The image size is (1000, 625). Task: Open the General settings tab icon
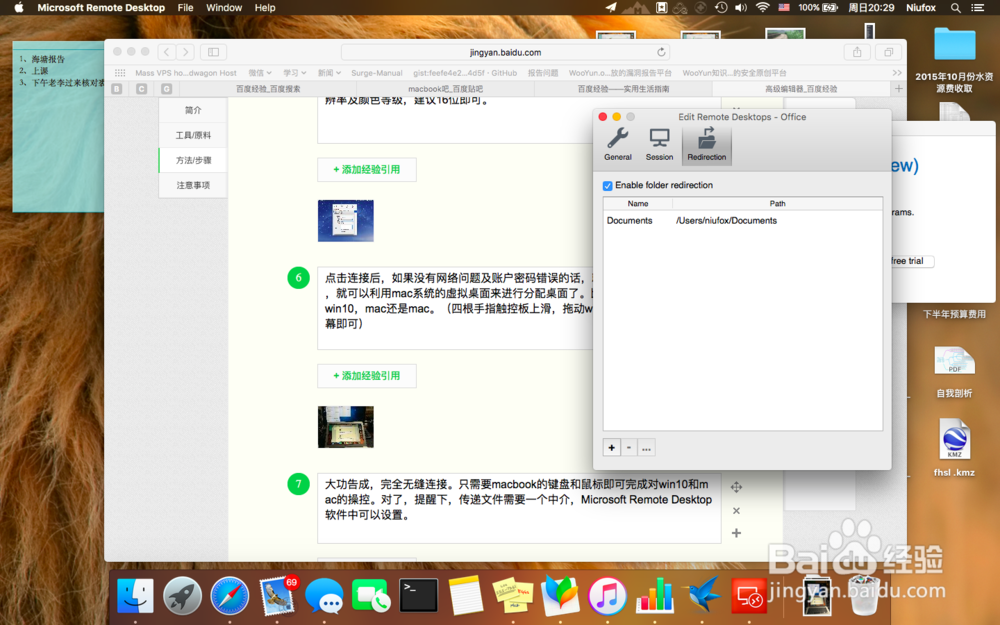617,143
